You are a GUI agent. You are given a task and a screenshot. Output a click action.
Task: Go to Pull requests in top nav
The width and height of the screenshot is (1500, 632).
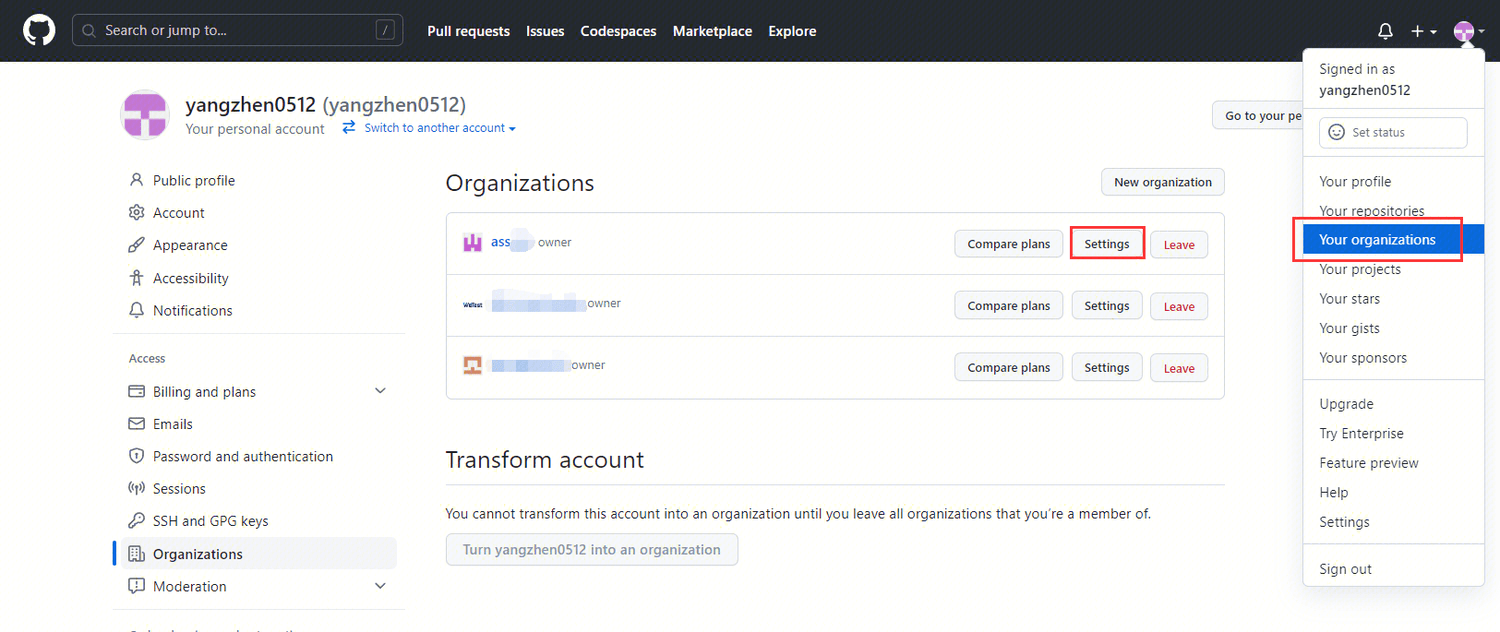[468, 31]
